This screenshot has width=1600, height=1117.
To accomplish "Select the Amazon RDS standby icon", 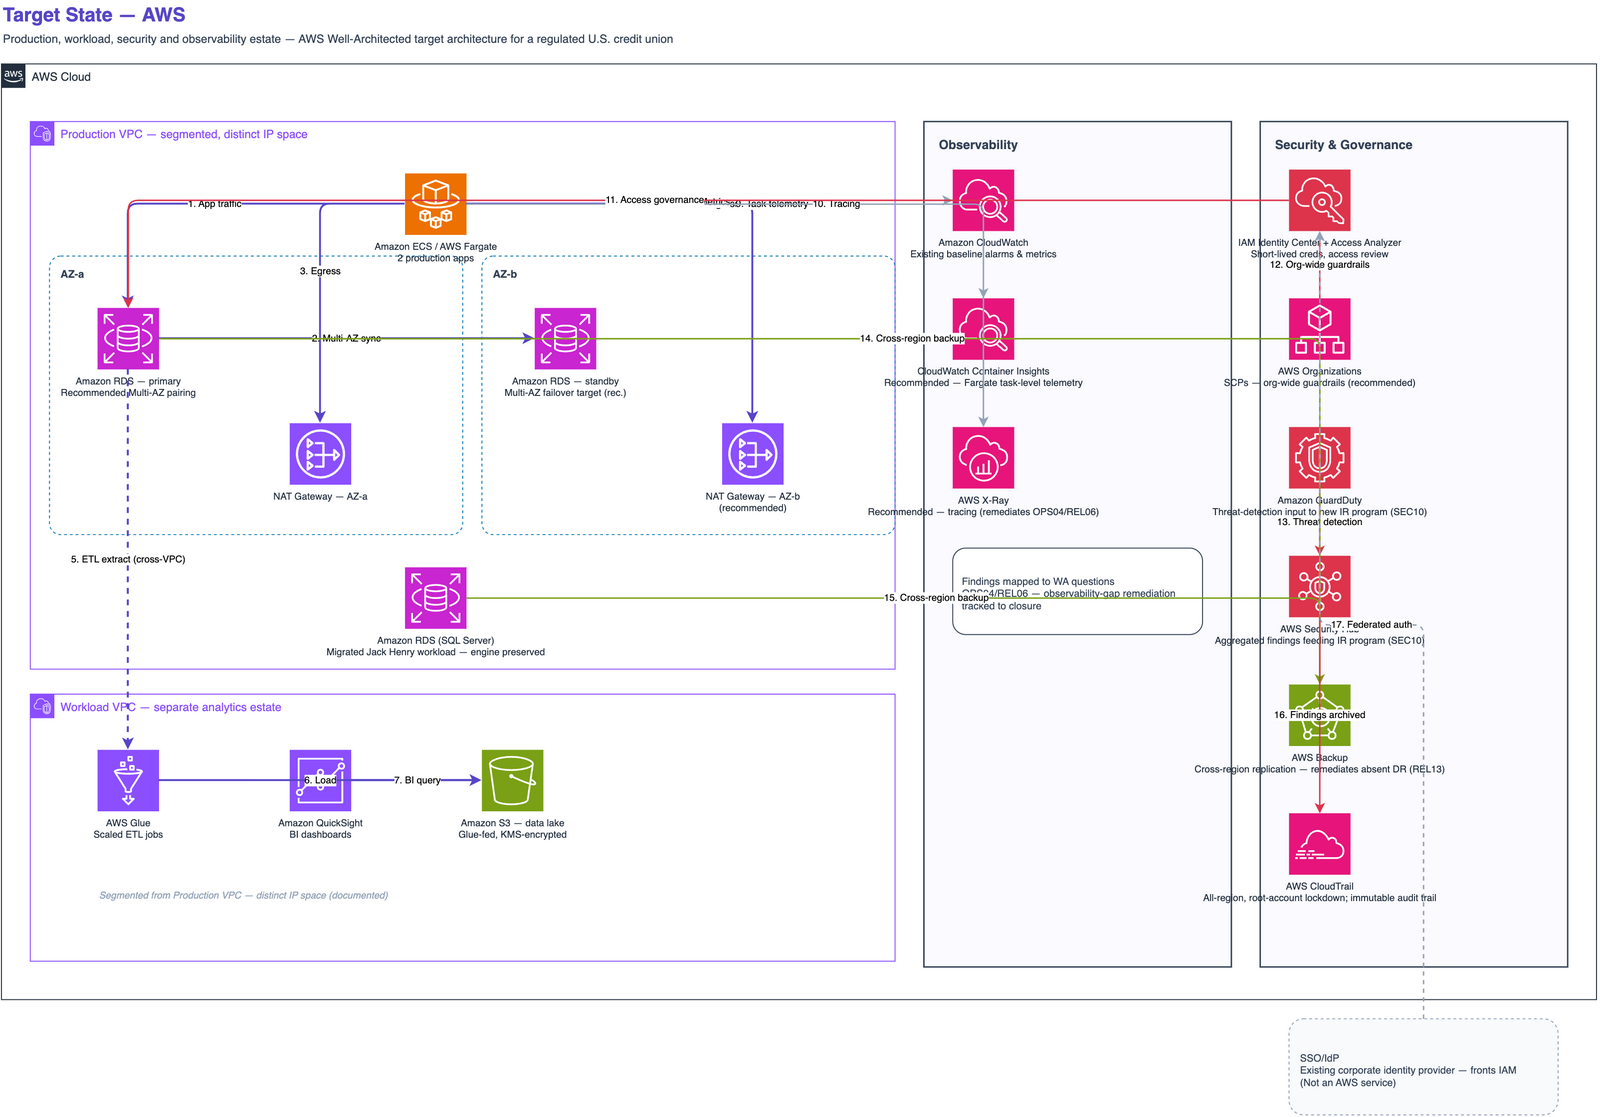I will pos(565,339).
